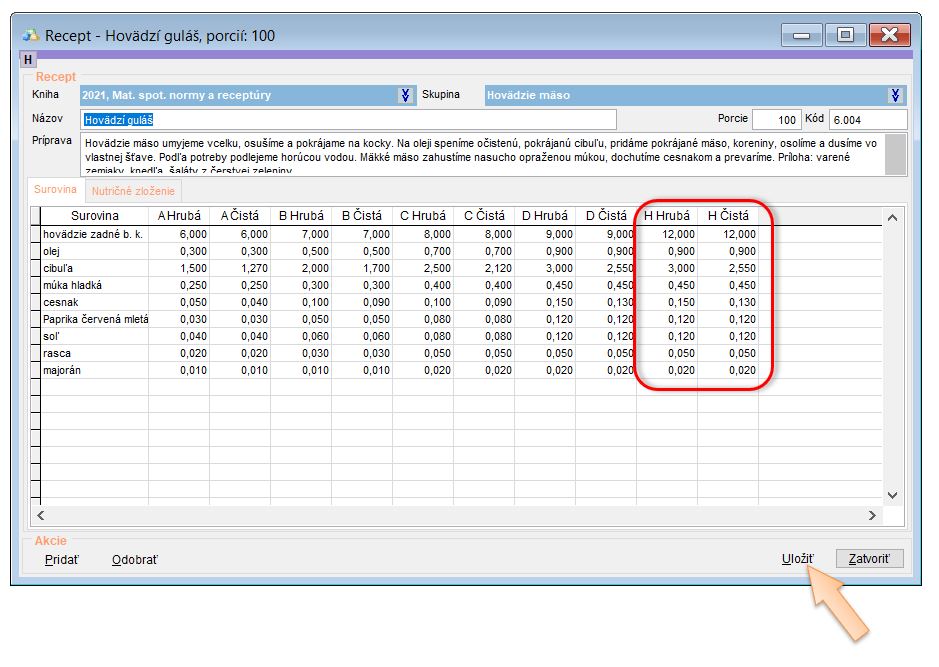Viewport: 939px width, 667px height.
Task: Click the Porcie input field
Action: point(776,120)
